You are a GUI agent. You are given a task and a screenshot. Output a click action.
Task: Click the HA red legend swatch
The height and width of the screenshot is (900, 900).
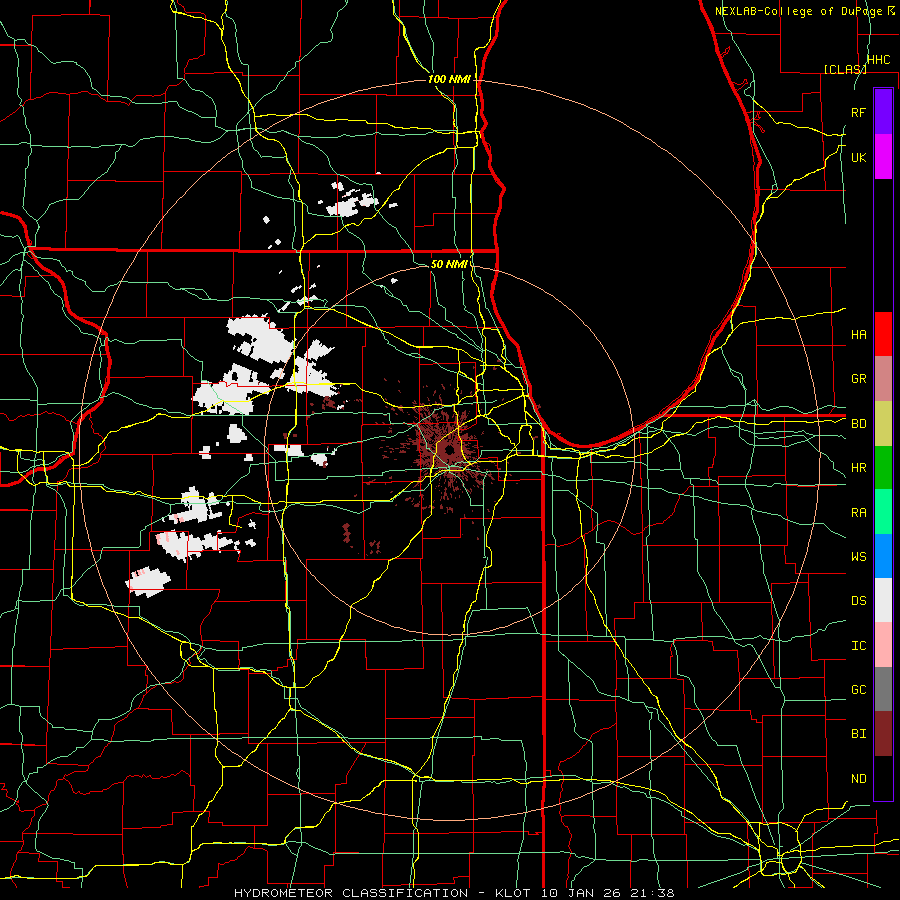click(883, 334)
